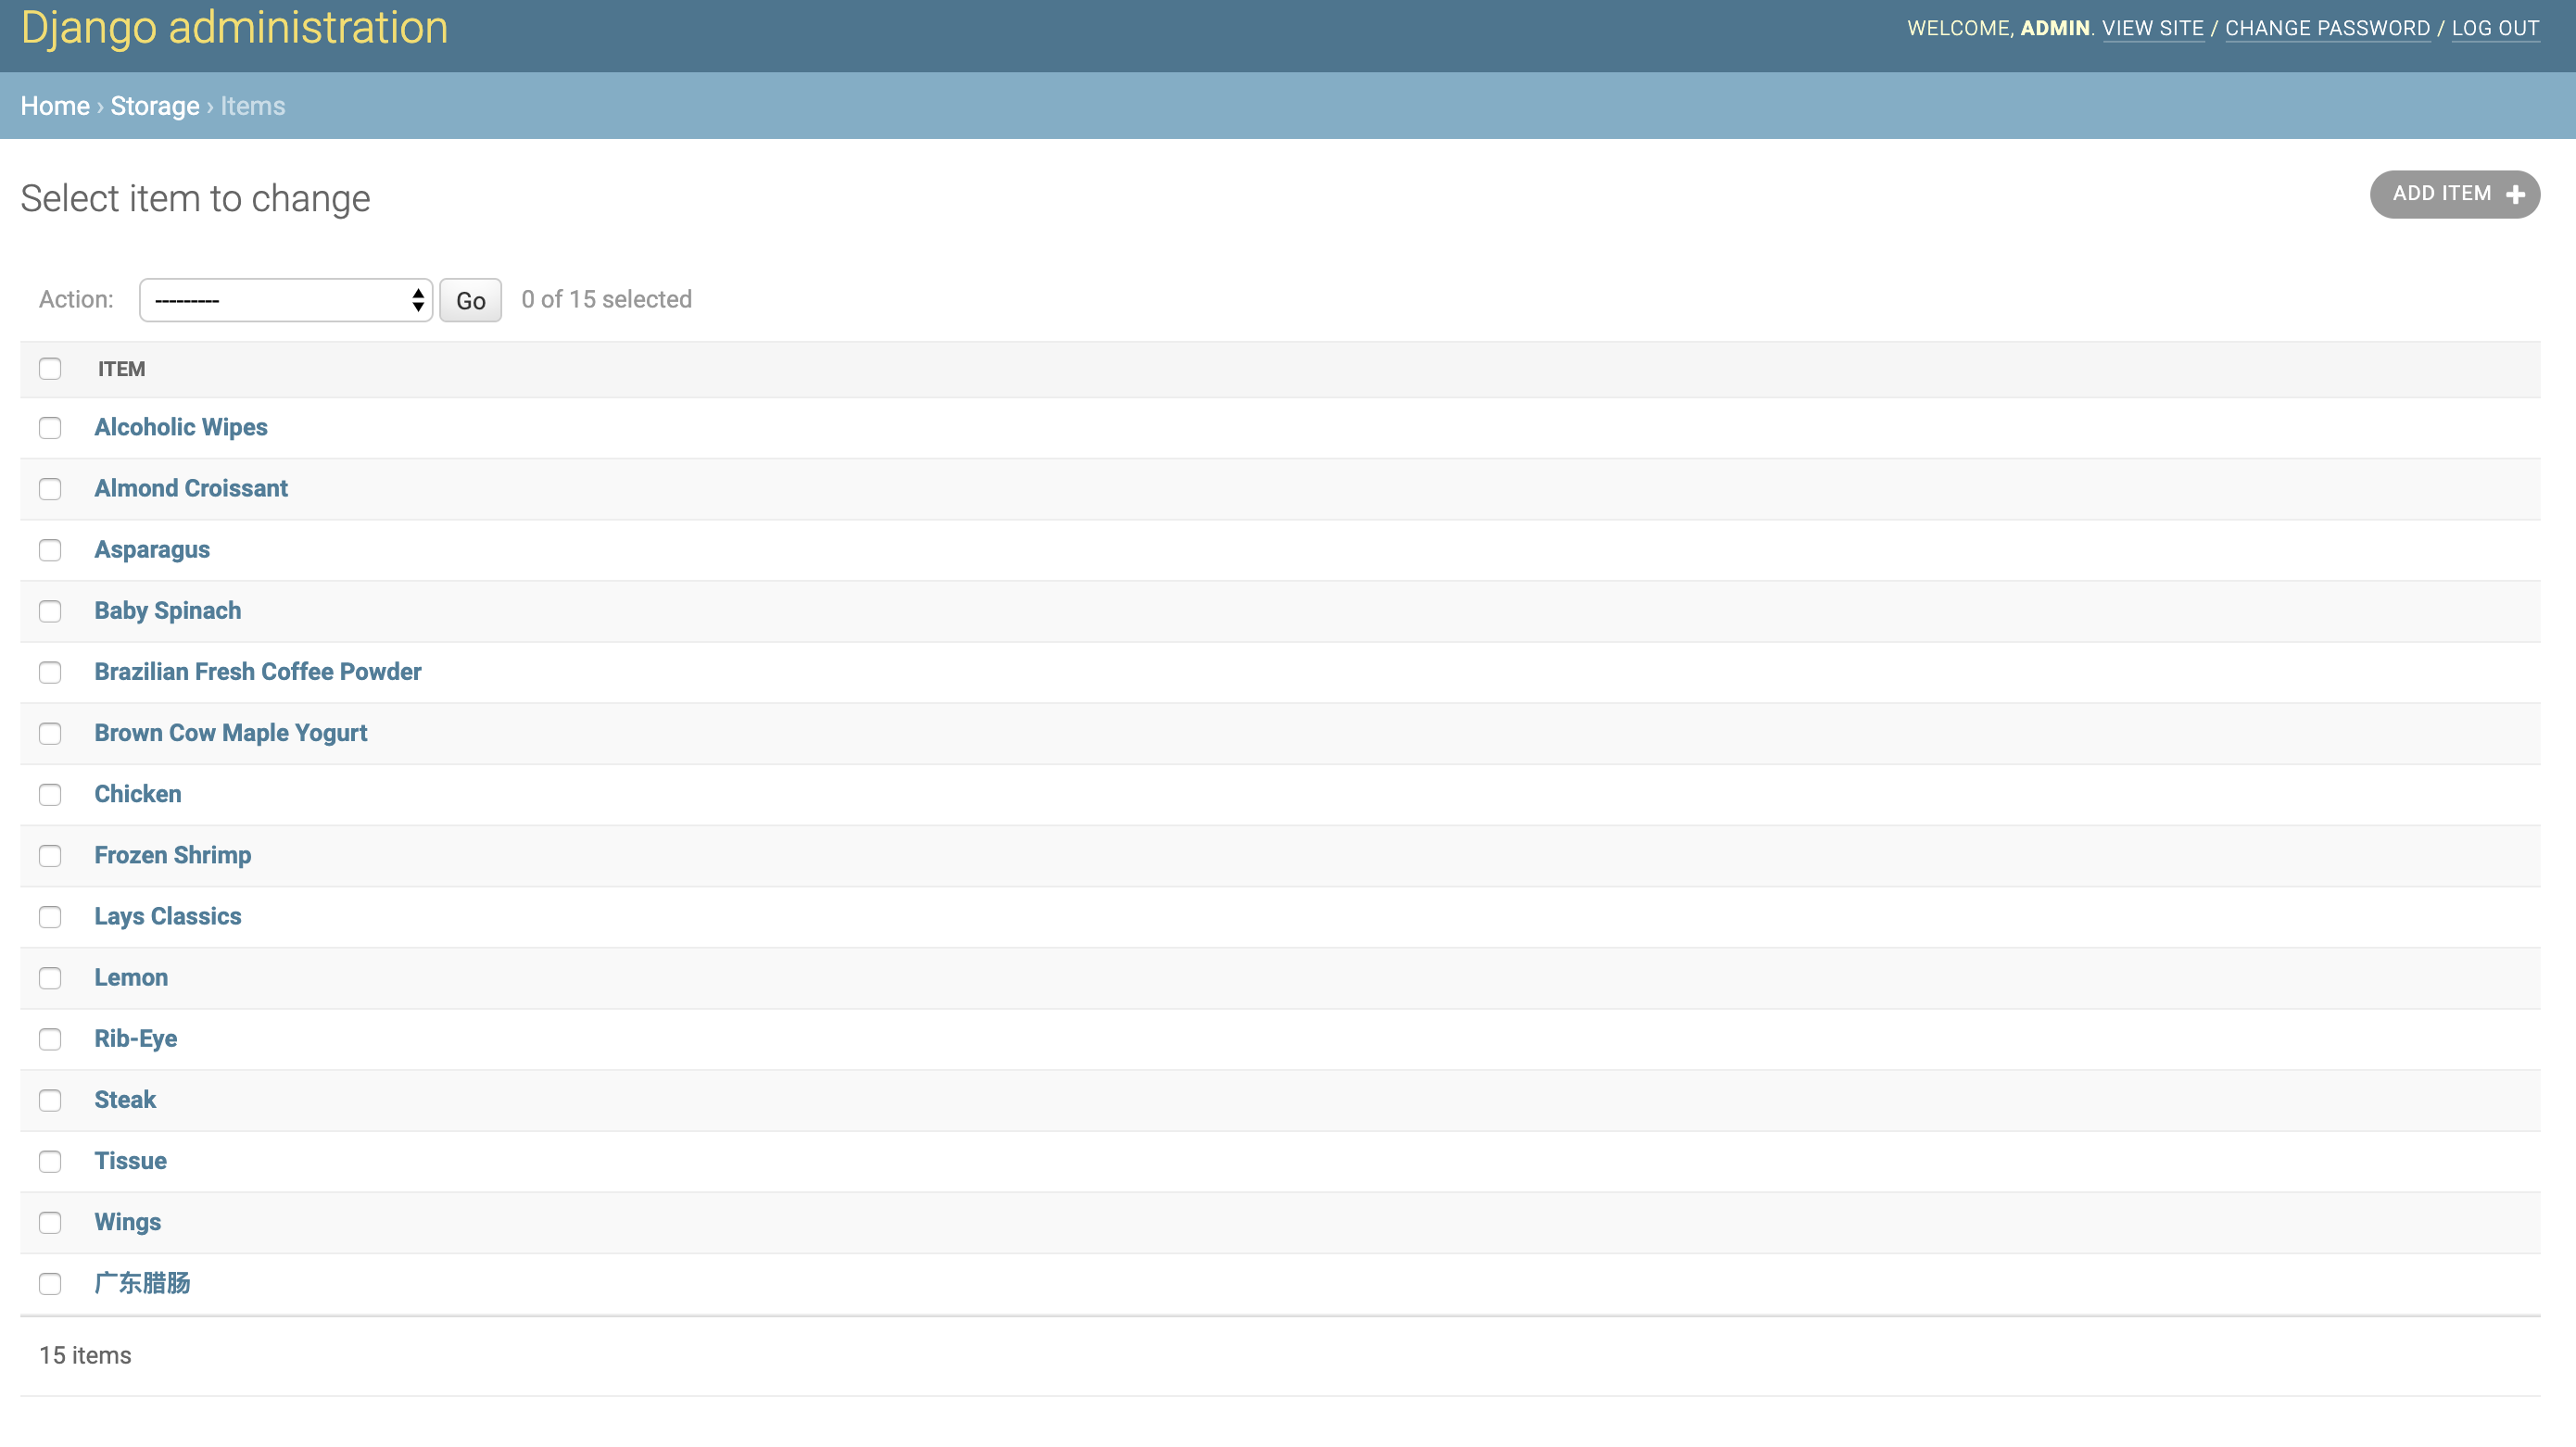Screen dimensions: 2576x1447
Task: Tick the checkbox next to Steak
Action: (x=50, y=1100)
